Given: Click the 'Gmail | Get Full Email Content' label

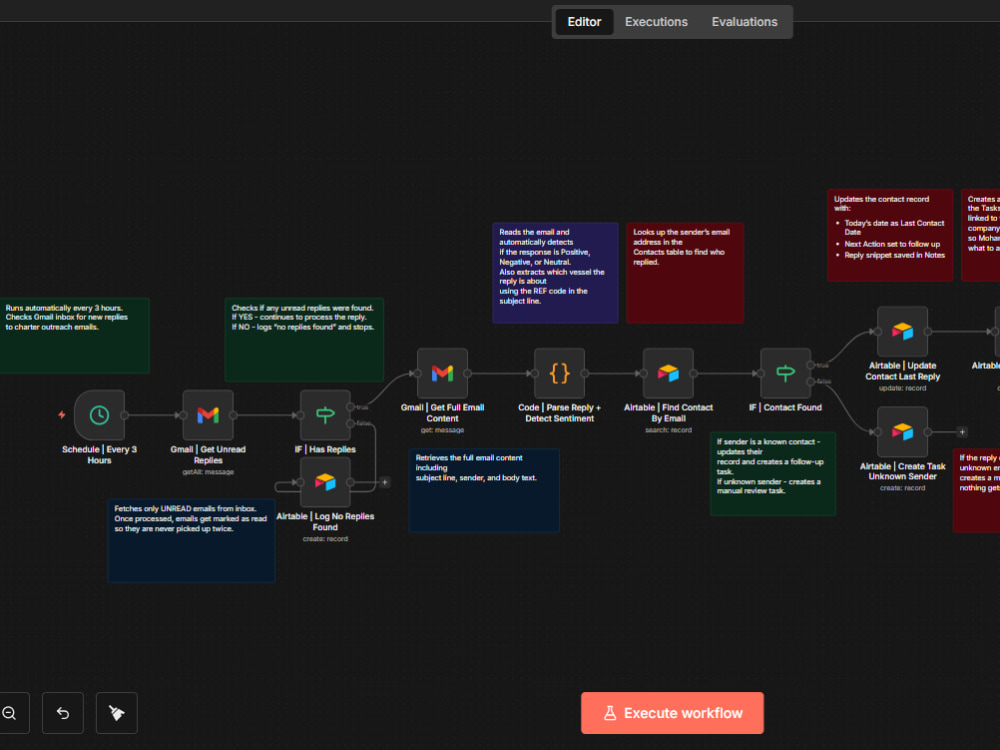Looking at the screenshot, I should pos(443,413).
